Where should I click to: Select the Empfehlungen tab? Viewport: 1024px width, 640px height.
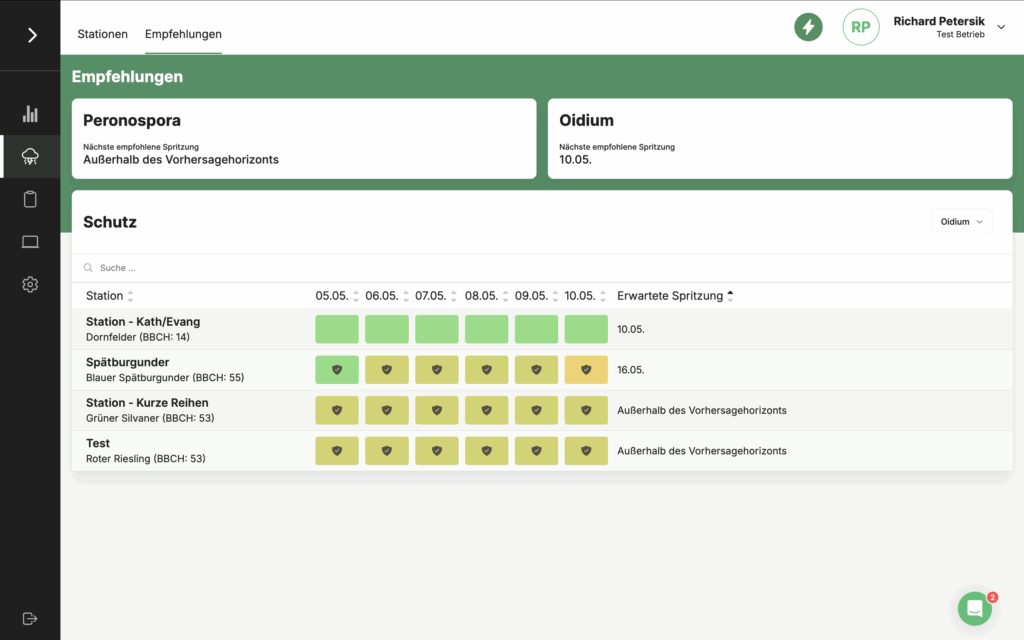183,34
